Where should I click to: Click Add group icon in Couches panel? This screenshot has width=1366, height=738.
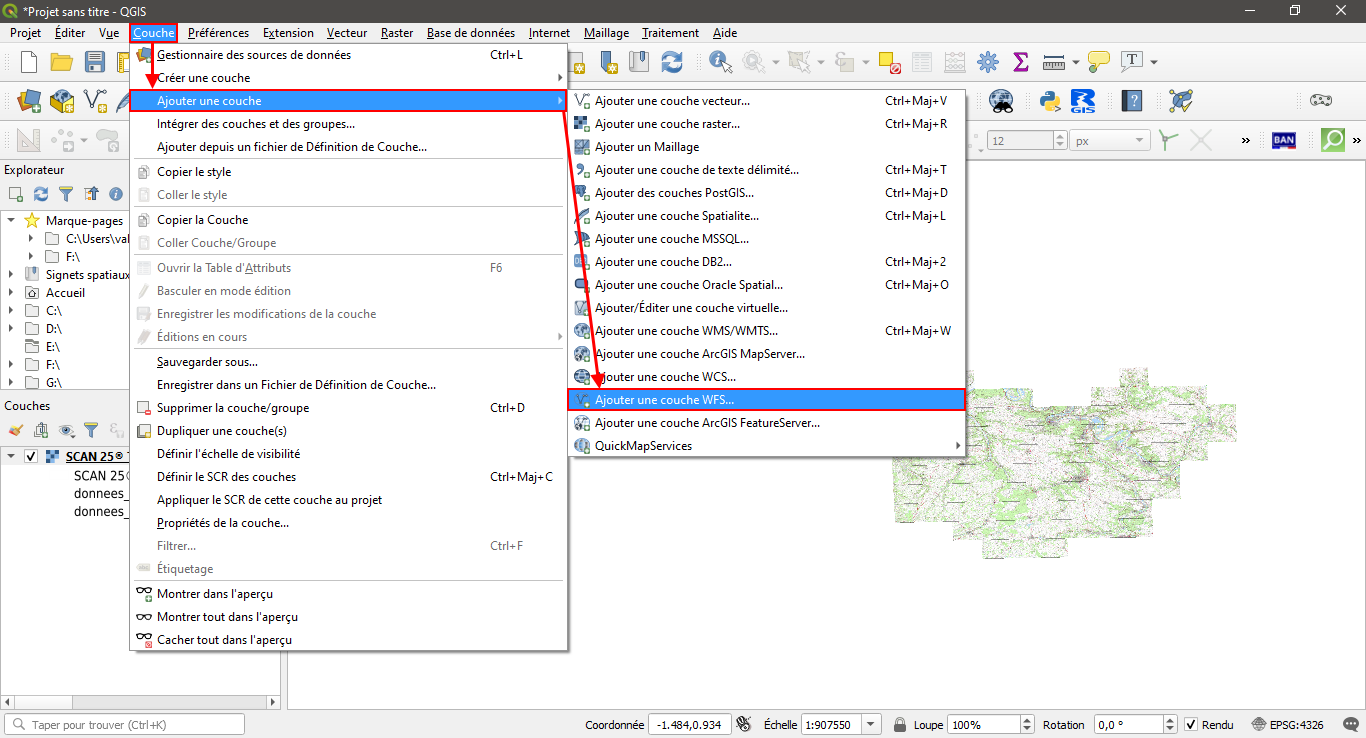(41, 430)
